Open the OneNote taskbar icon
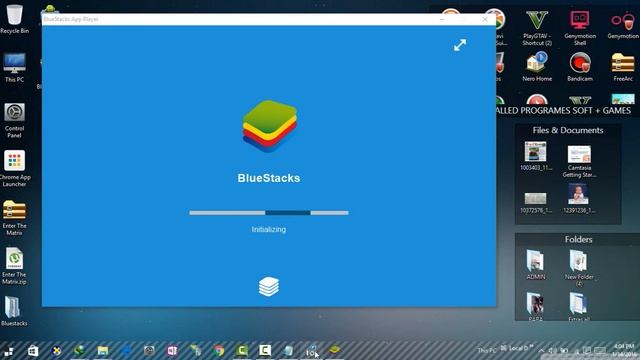 [172, 350]
